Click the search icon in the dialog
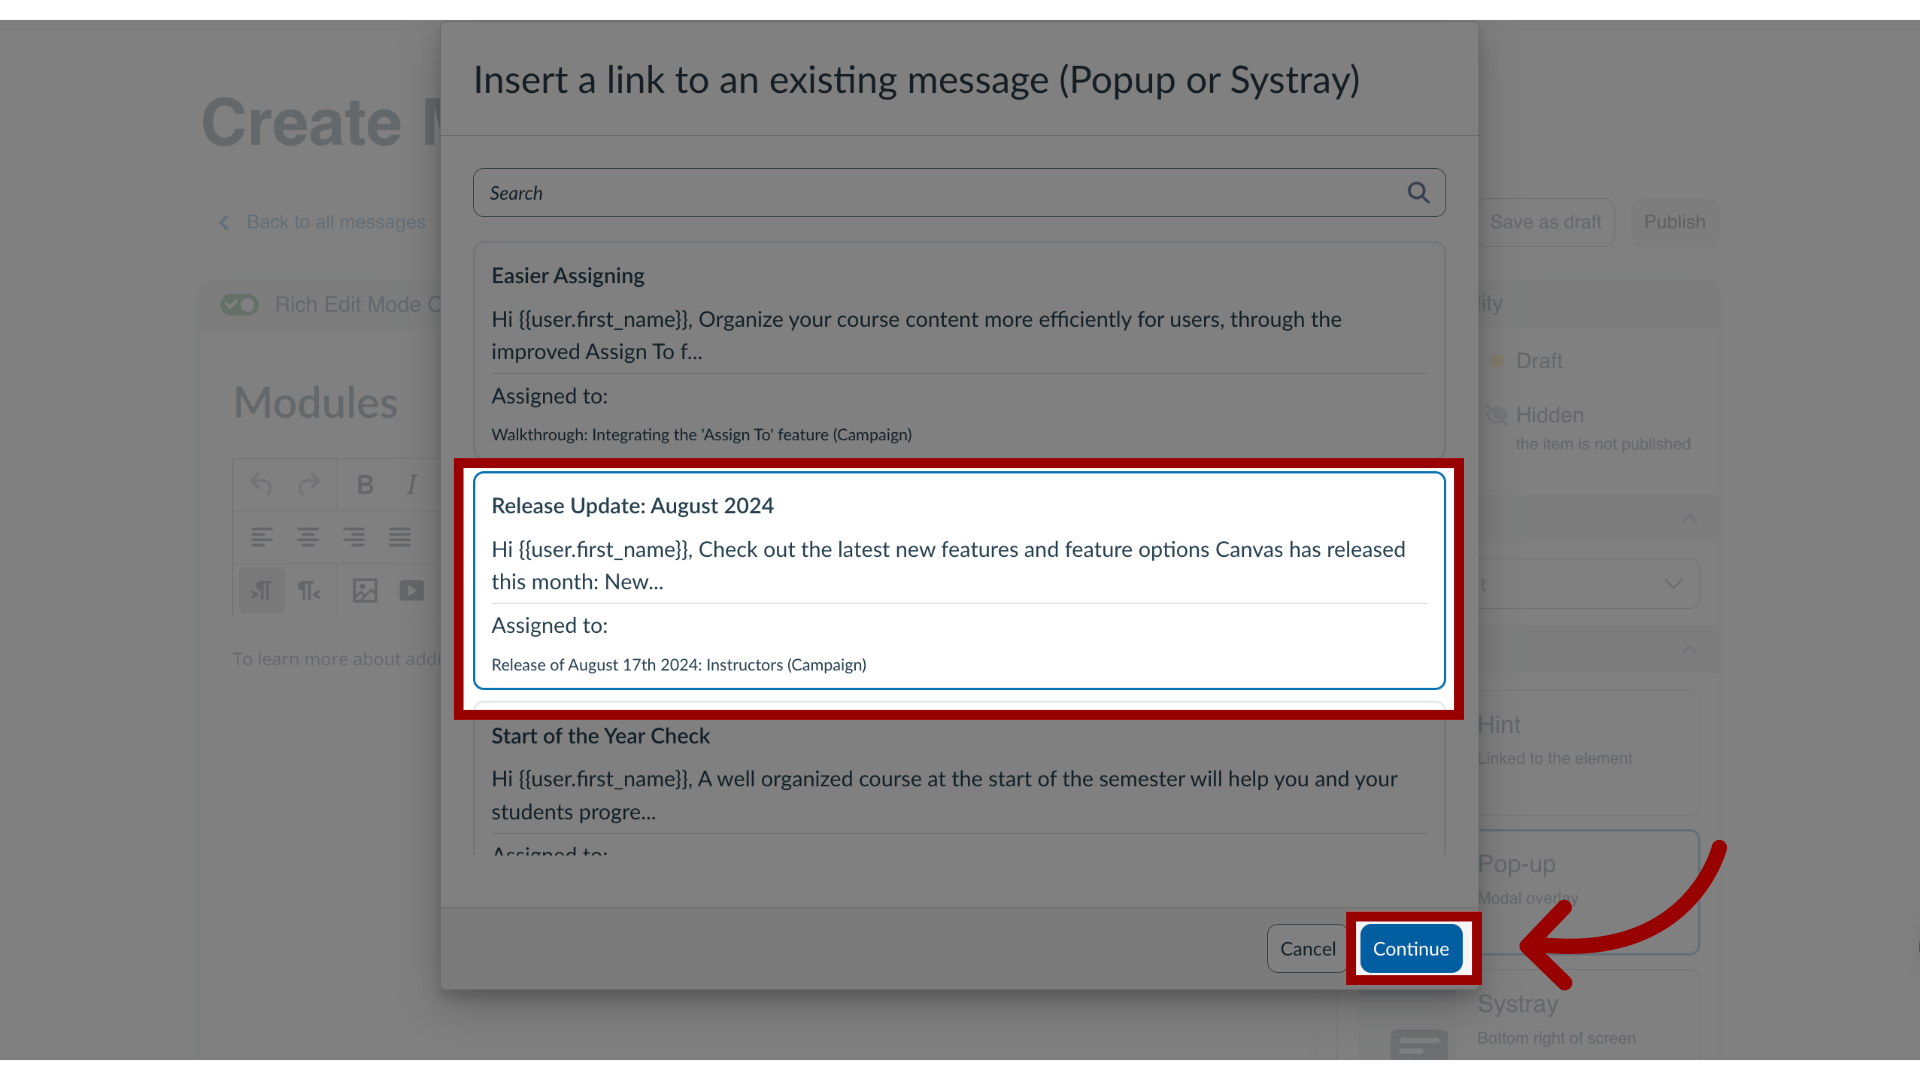 click(x=1418, y=191)
